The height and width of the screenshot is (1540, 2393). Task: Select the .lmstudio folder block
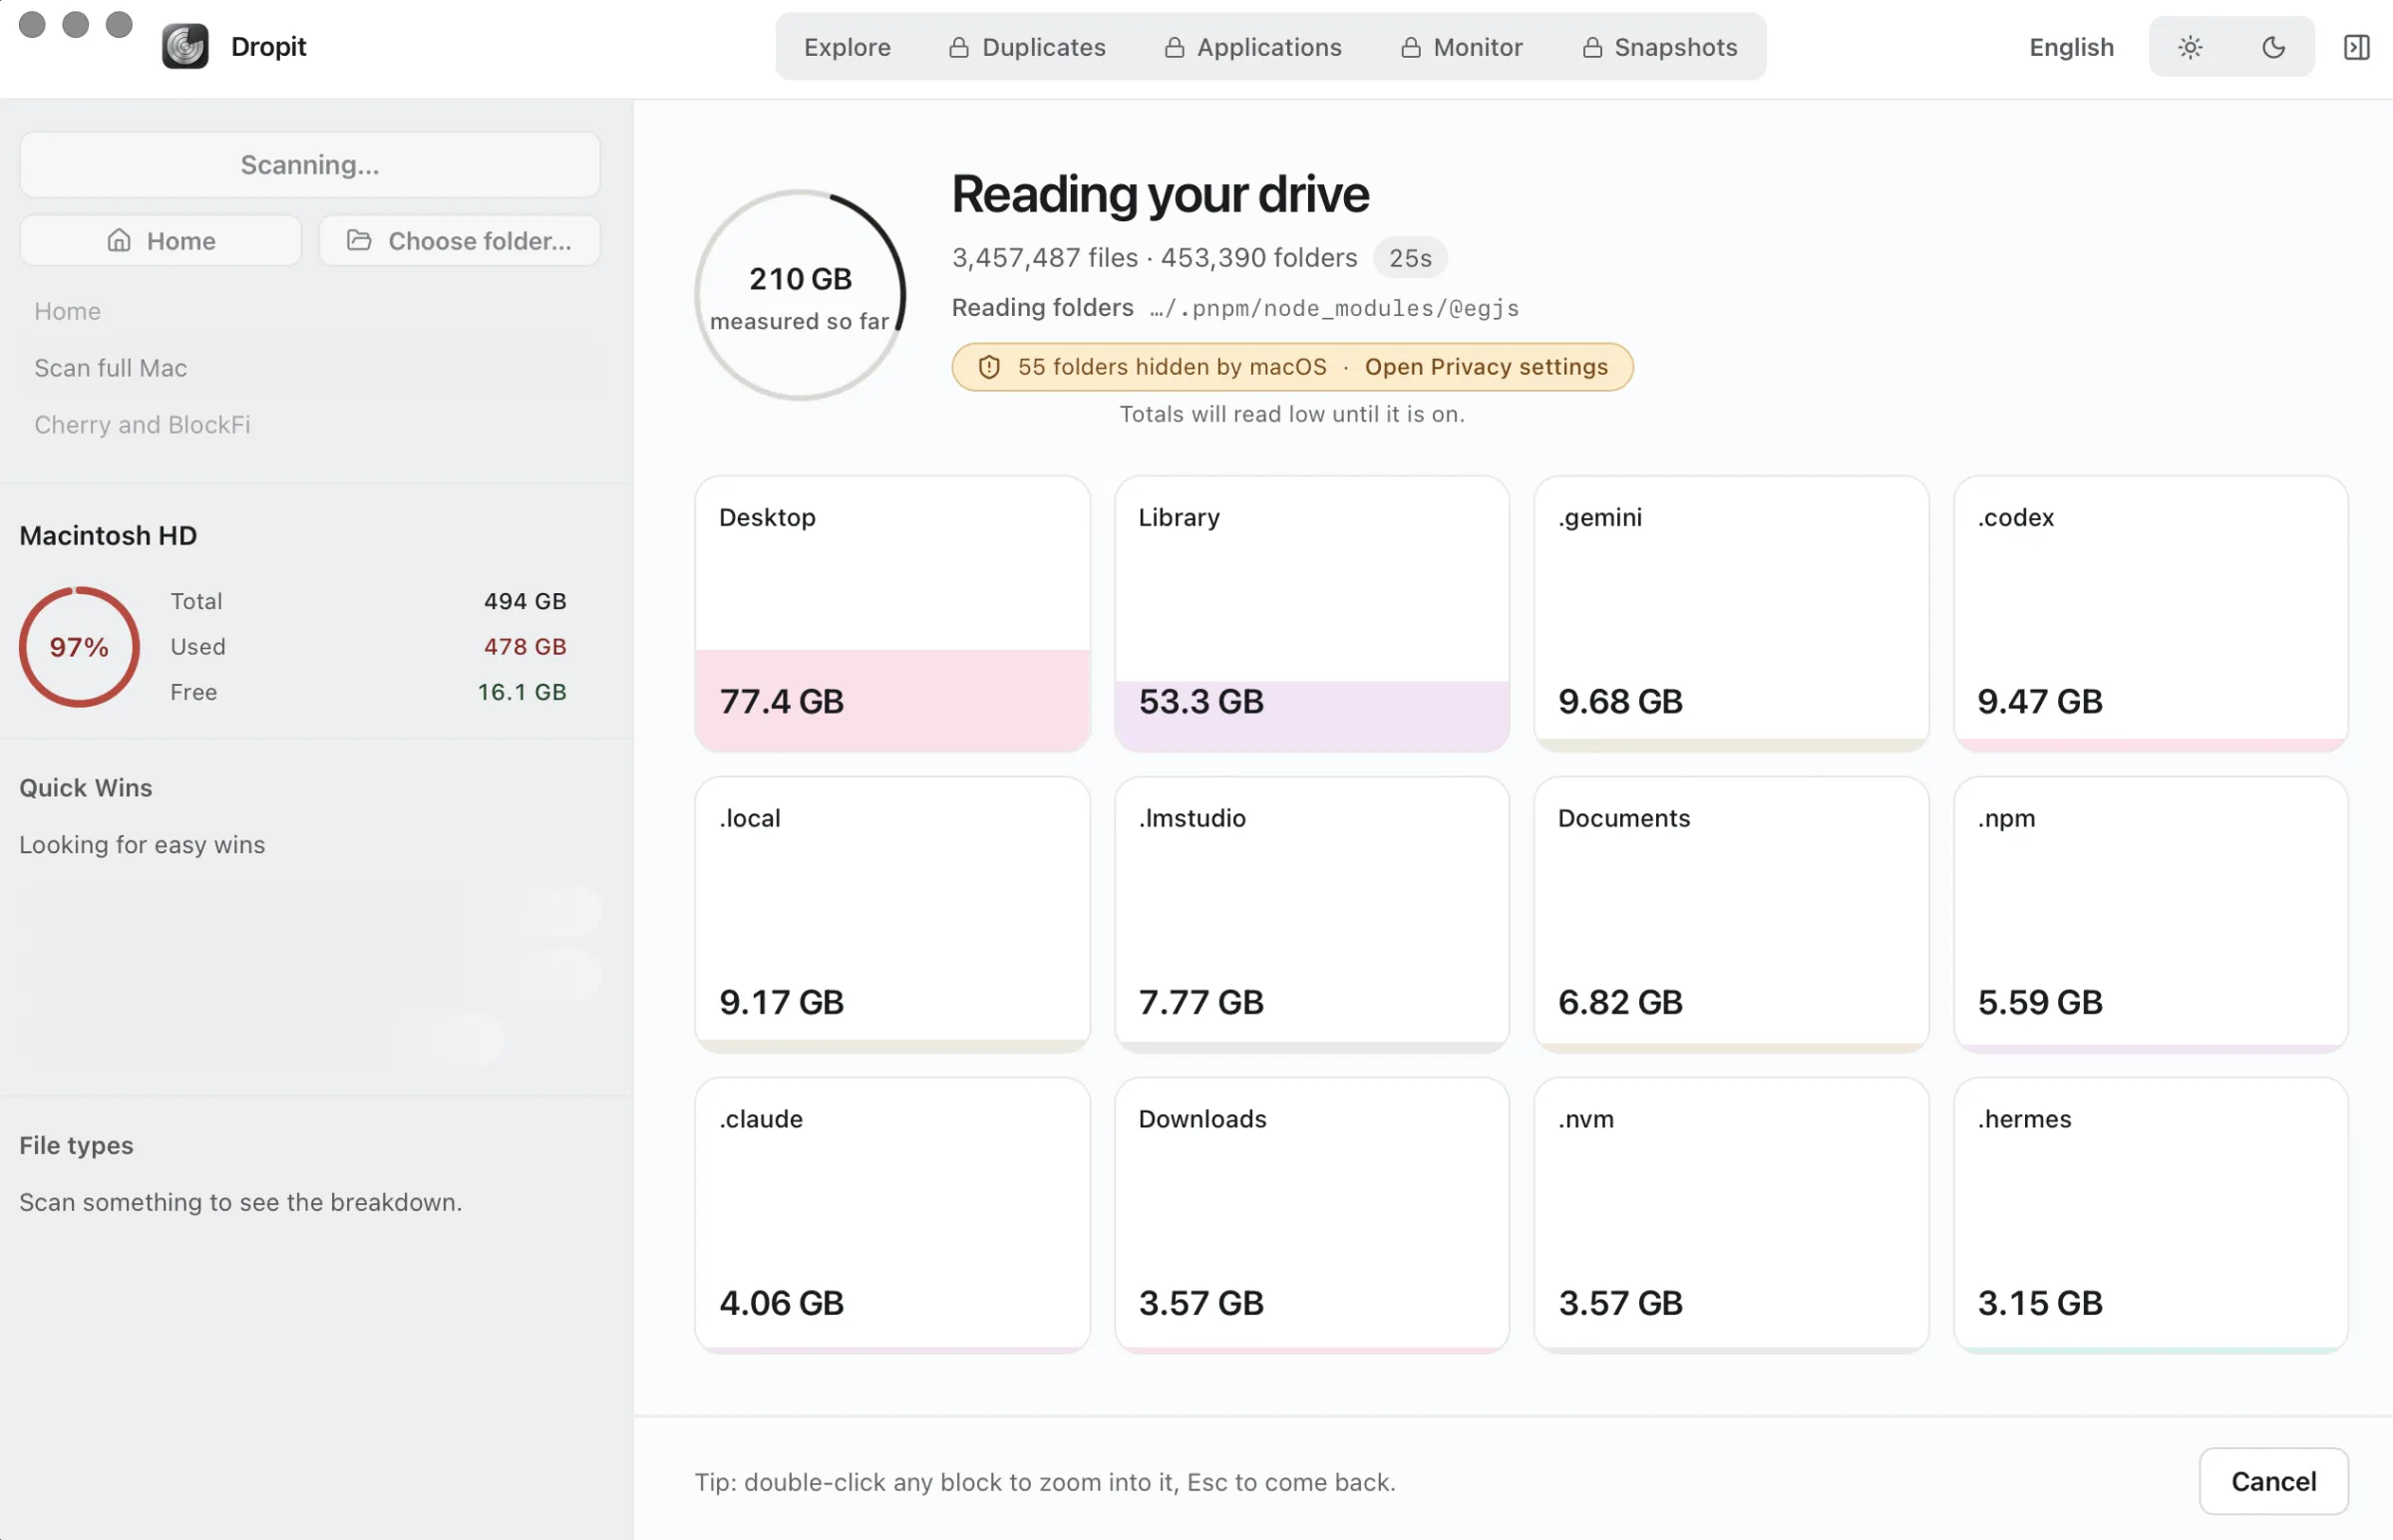pos(1311,915)
